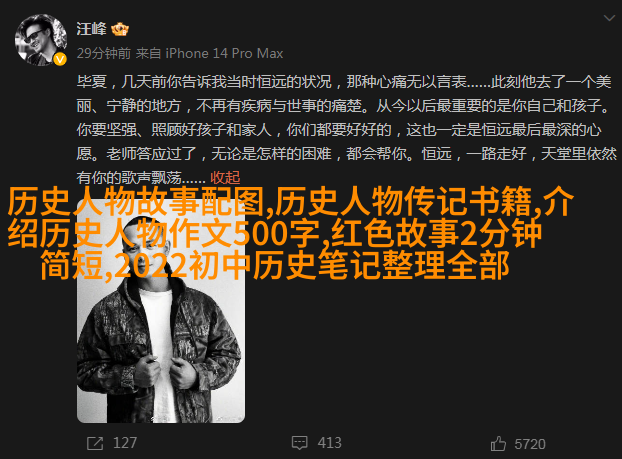Open the 汪峰 username link

[92, 29]
